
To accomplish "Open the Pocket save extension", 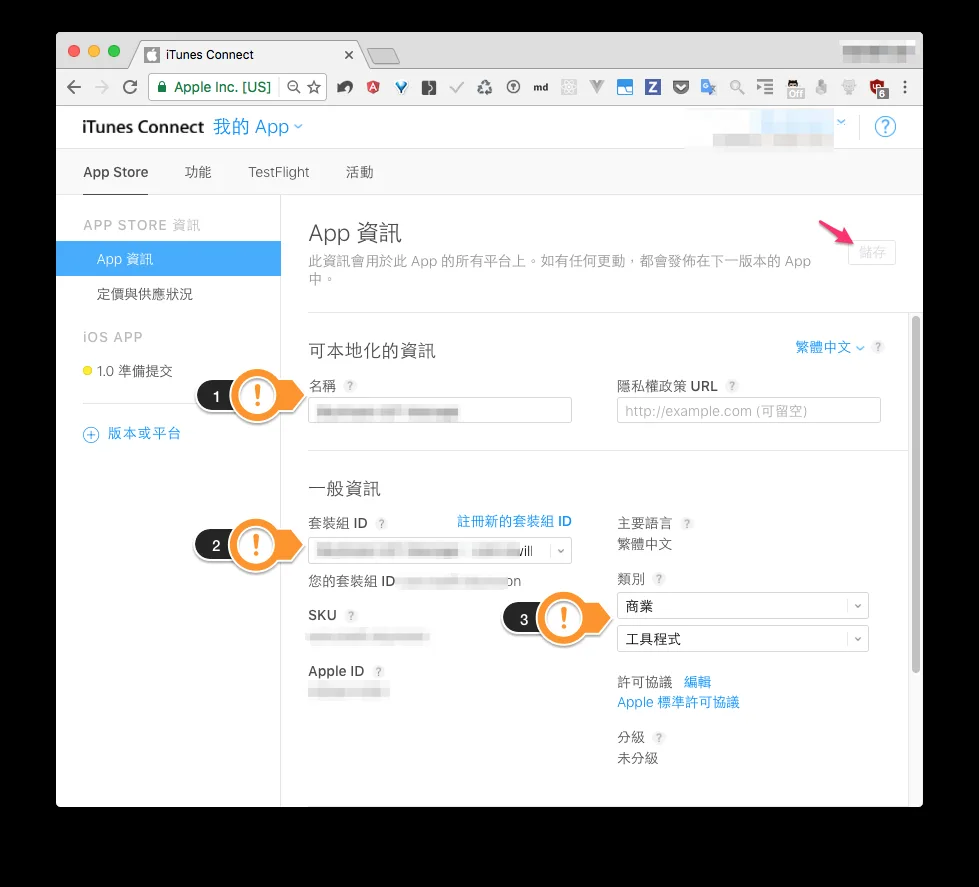I will [x=681, y=87].
